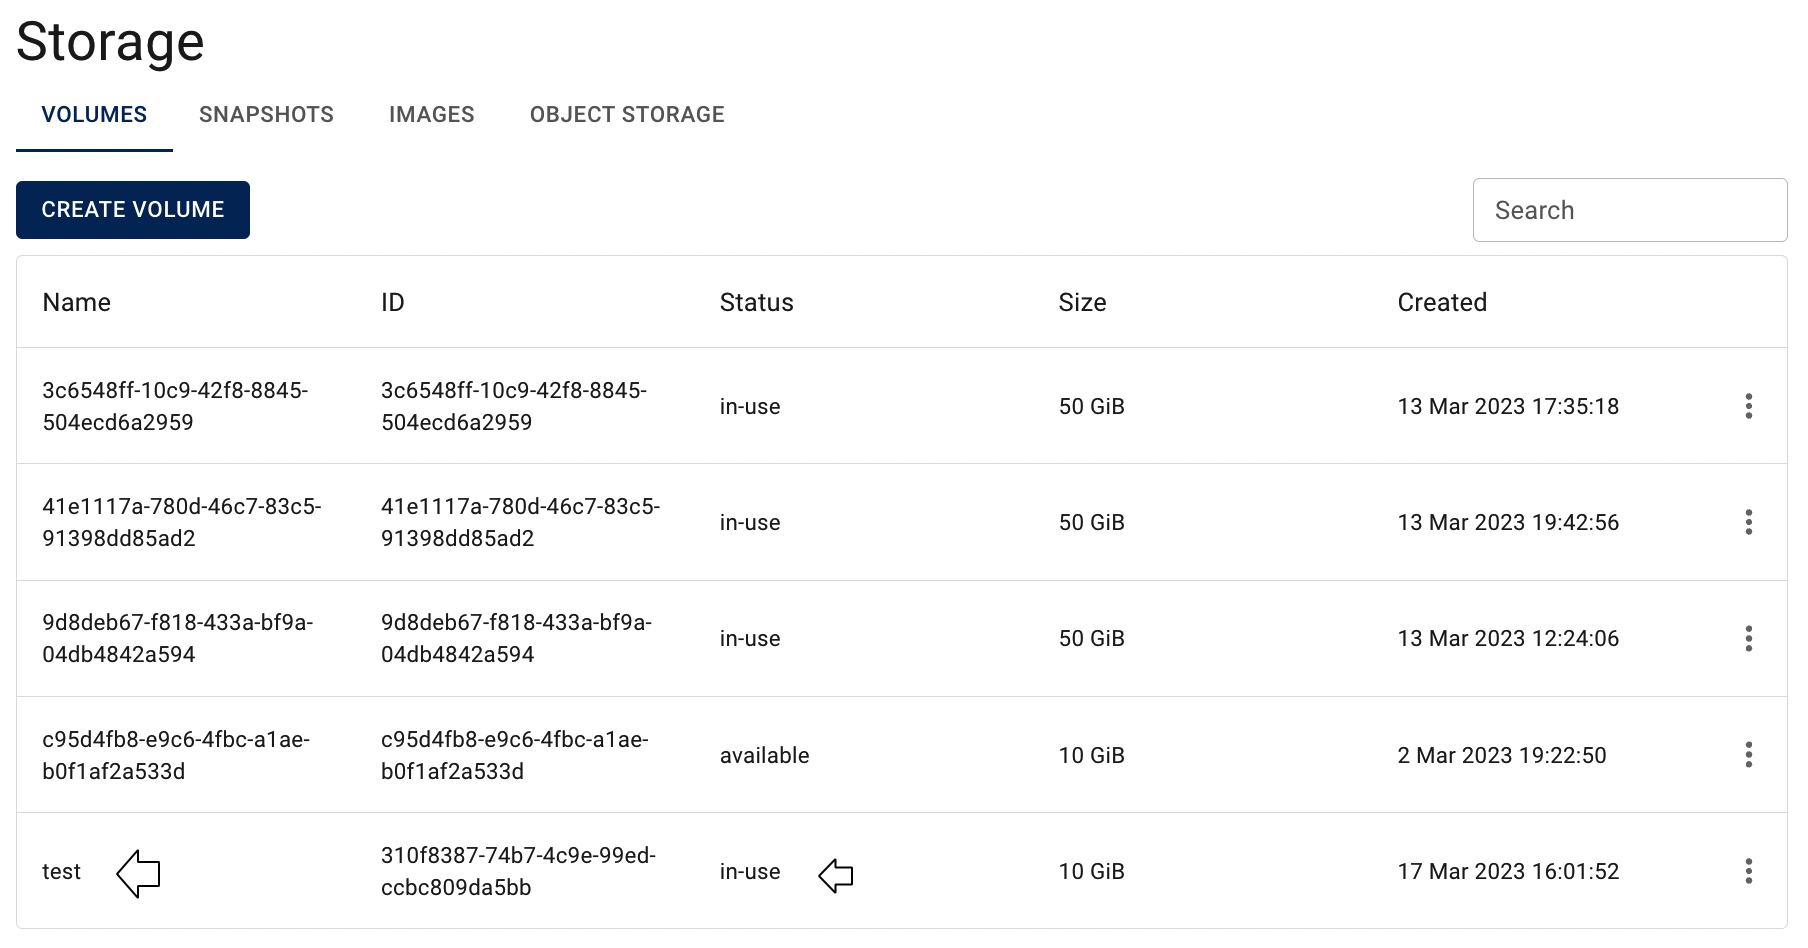The height and width of the screenshot is (948, 1808).
Task: Click the ID cell of volume 9d8deb67
Action: pos(516,638)
